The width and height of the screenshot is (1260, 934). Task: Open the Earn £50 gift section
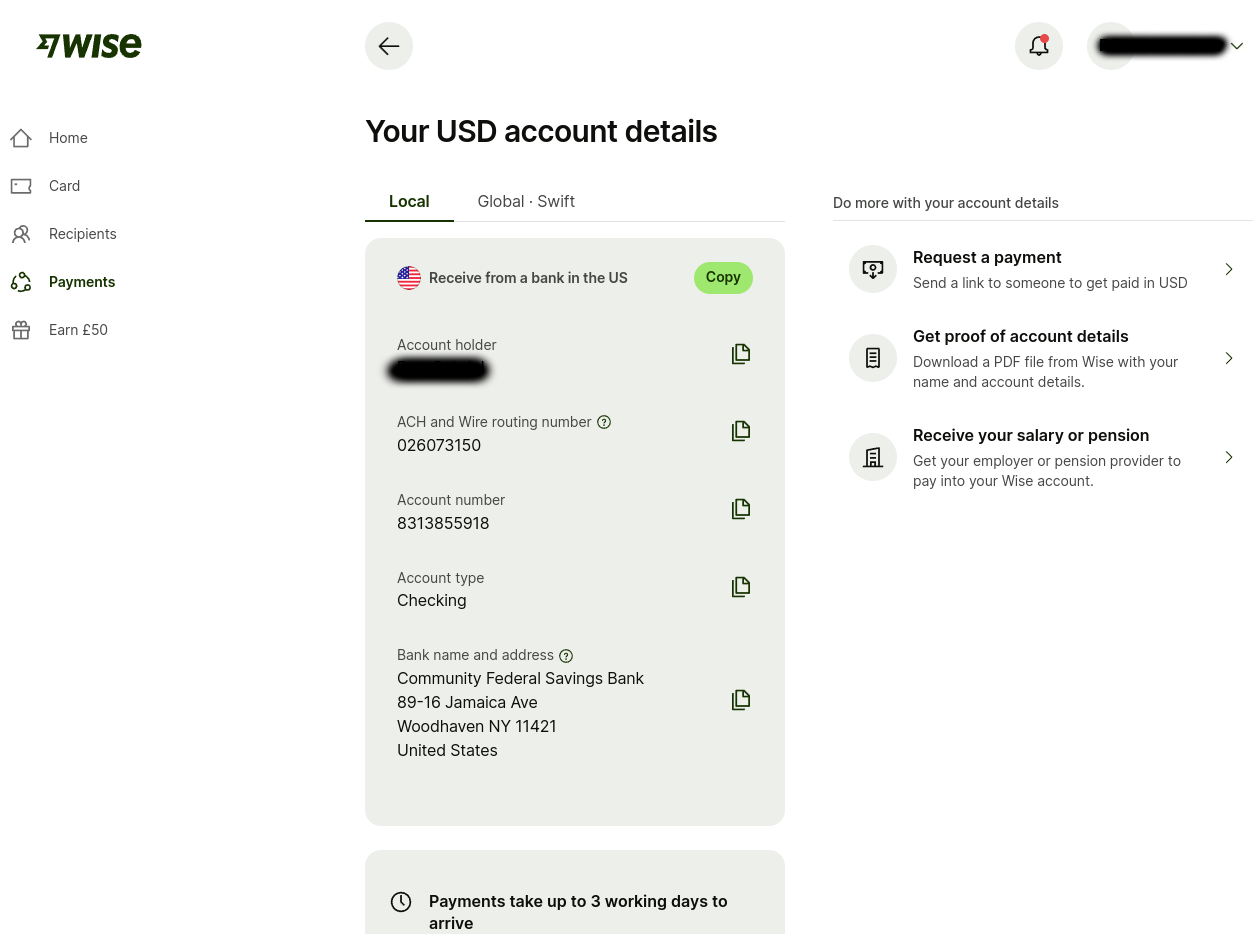point(78,330)
